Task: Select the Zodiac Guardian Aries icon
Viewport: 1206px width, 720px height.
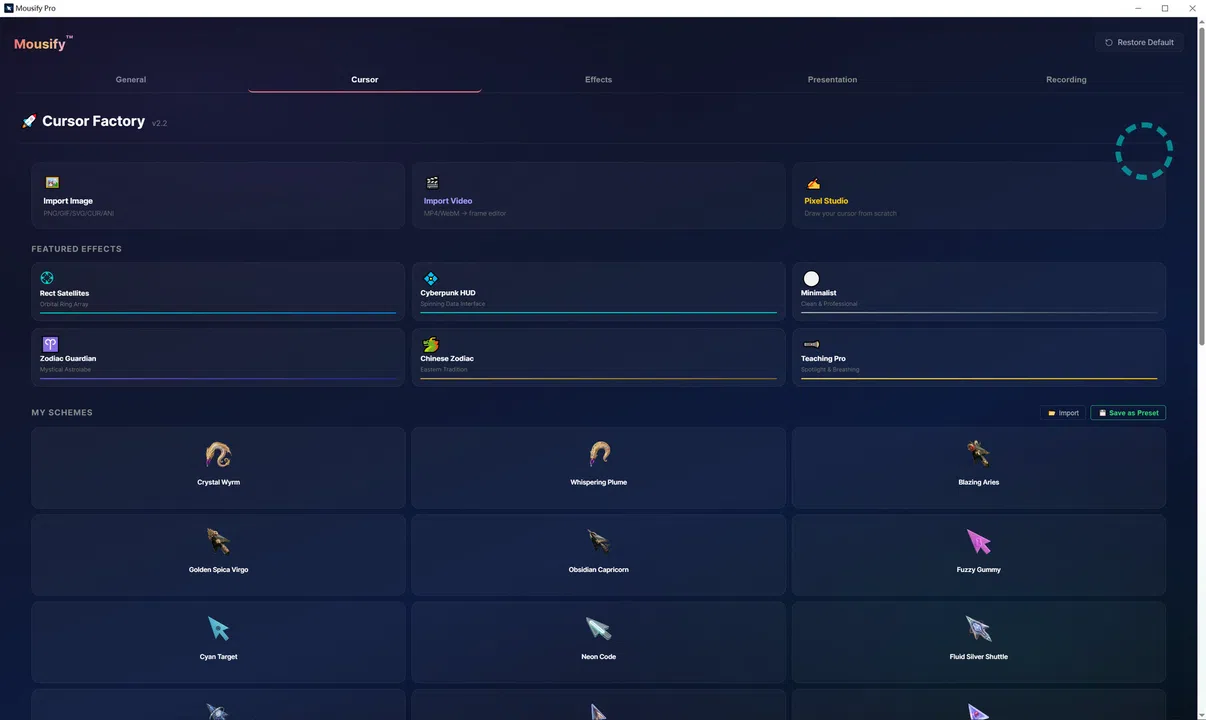Action: coord(51,344)
